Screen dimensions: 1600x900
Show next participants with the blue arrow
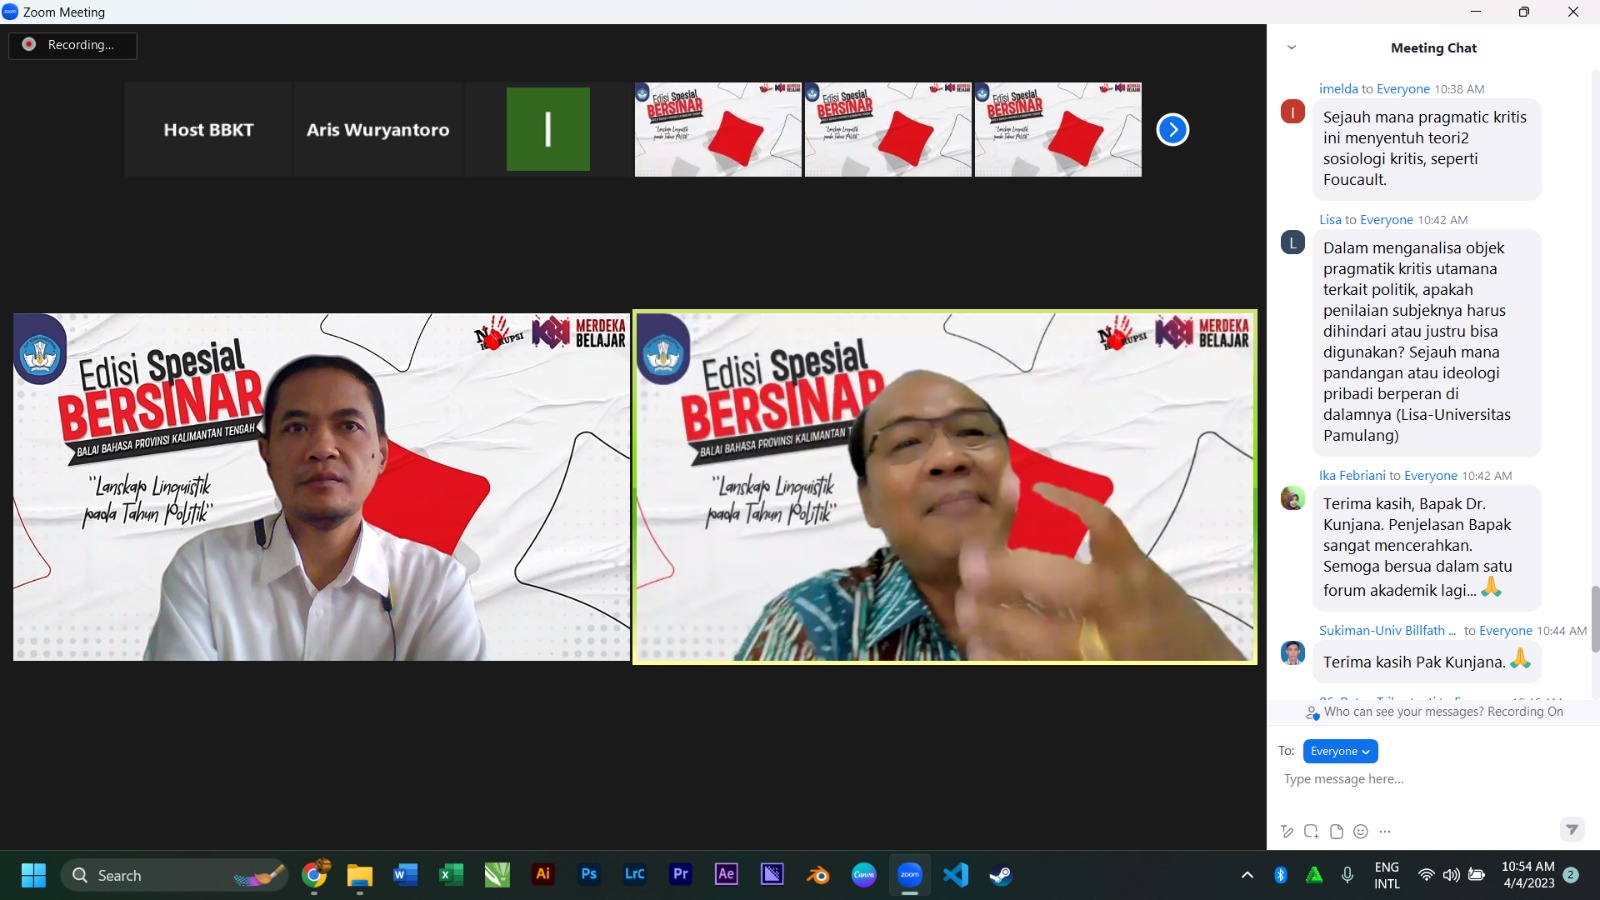coord(1172,130)
